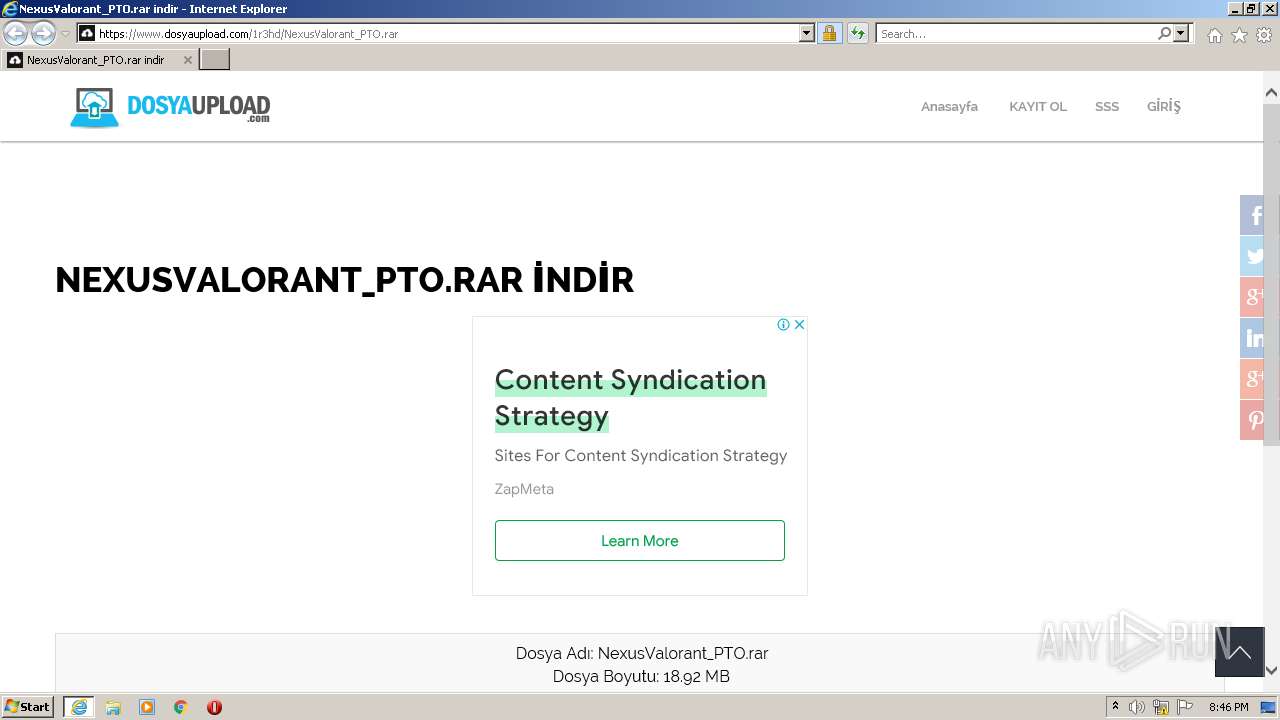
Task: Click the Dosya Adı: NexusValorant_PTO.rar text
Action: [x=642, y=653]
